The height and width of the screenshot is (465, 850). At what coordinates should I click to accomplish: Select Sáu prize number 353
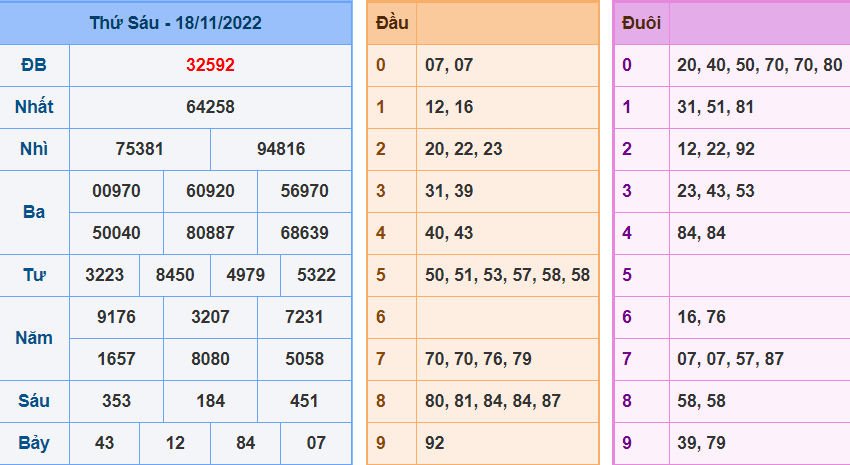pyautogui.click(x=116, y=401)
